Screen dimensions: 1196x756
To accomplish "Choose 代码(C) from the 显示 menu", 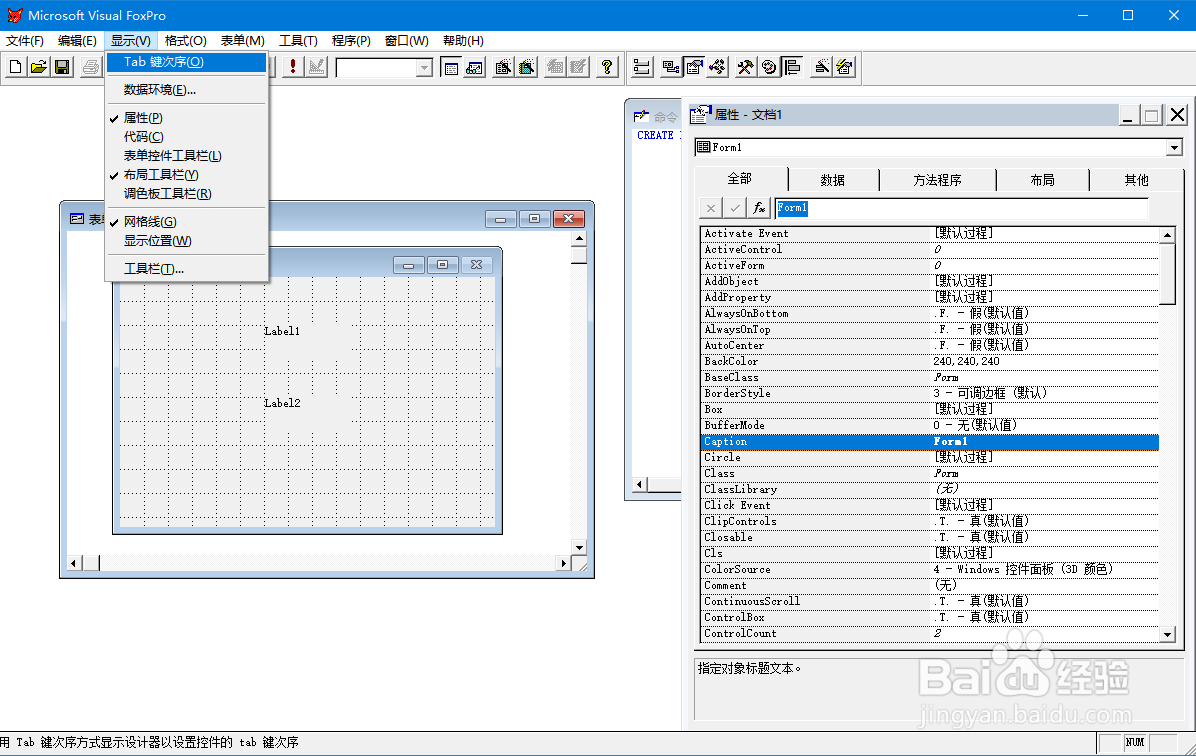I will [x=186, y=137].
